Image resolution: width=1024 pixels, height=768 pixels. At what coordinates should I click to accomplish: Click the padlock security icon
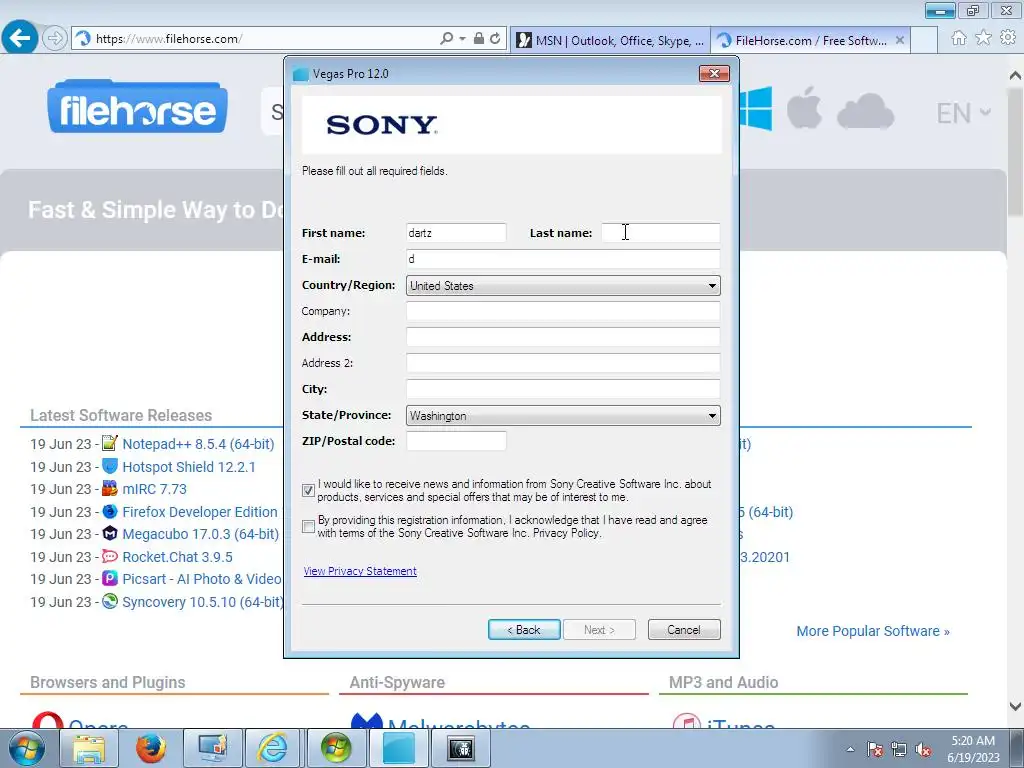(x=479, y=39)
